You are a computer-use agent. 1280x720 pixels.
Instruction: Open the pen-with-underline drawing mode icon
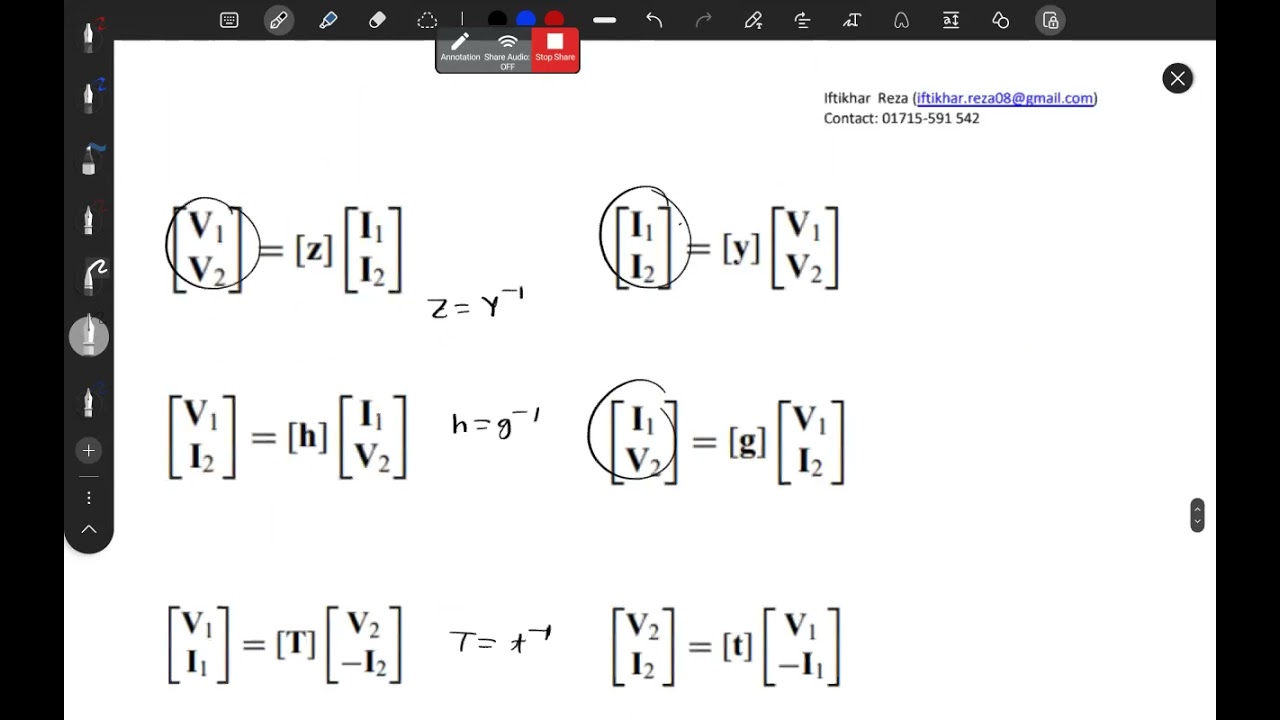point(753,20)
